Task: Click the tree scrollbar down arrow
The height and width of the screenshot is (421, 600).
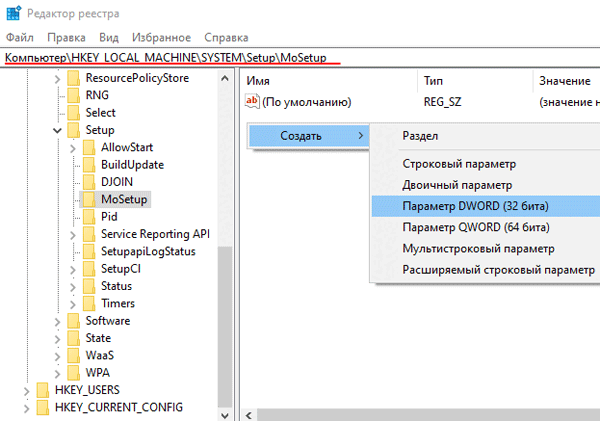Action: coord(225,415)
